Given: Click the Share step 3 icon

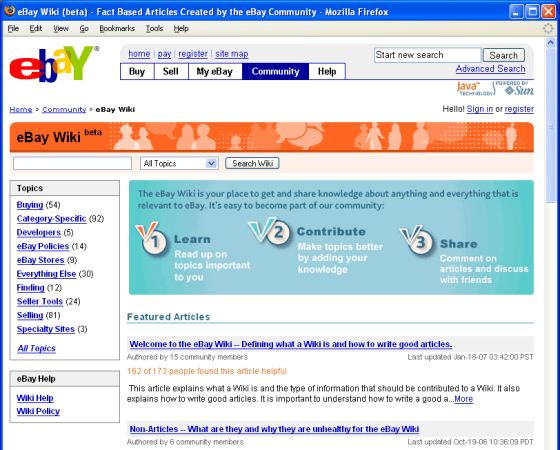Looking at the screenshot, I should click(x=417, y=240).
